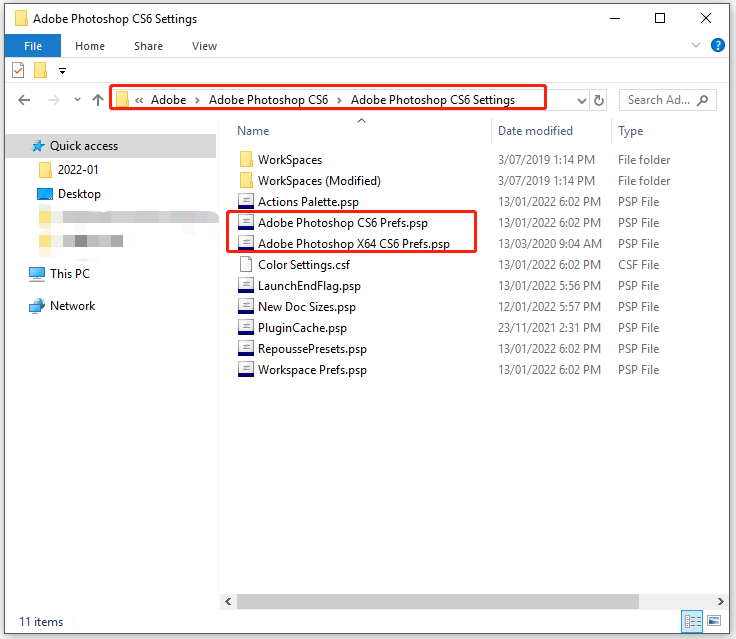Viewport: 736px width, 639px height.
Task: Switch to the Share ribbon tab
Action: pyautogui.click(x=148, y=46)
